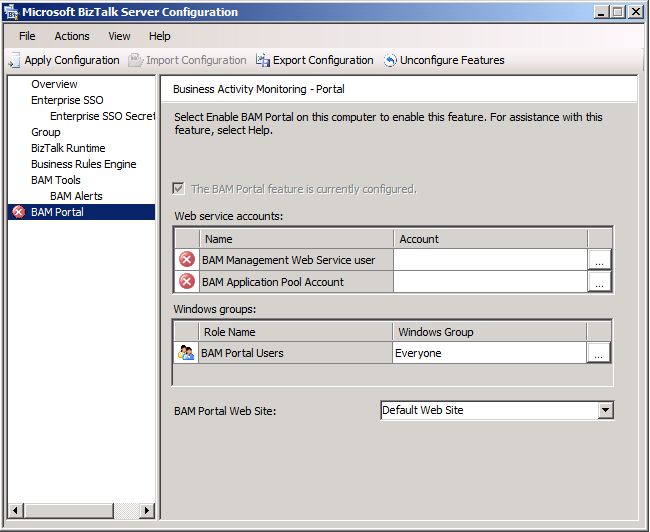
Task: Click the Unconfigure Features arrow icon
Action: (390, 61)
